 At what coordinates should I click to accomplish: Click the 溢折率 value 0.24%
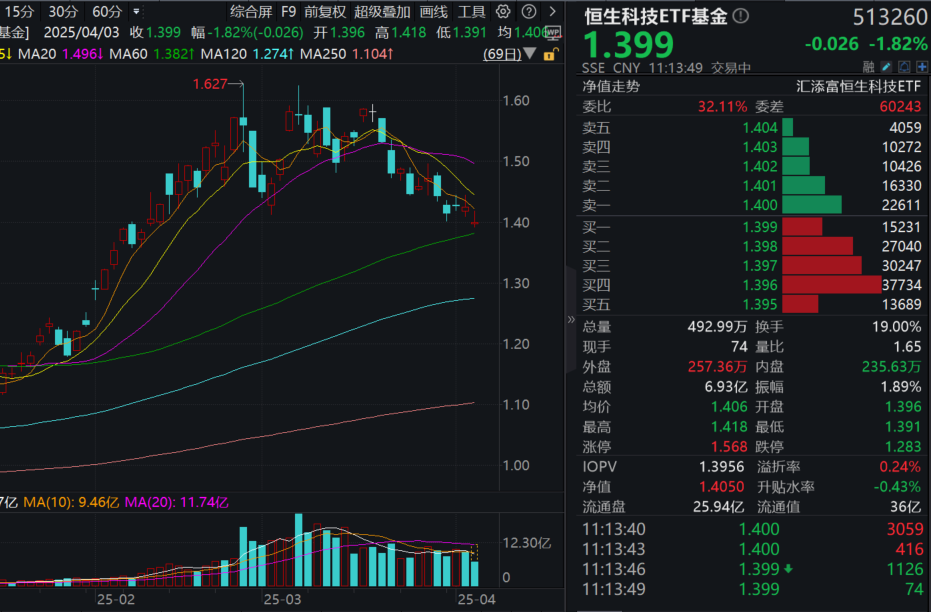(900, 467)
